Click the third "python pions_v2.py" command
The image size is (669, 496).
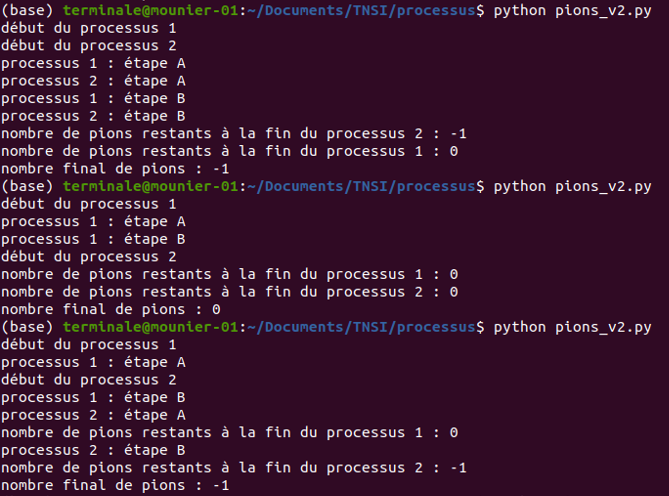click(x=572, y=328)
